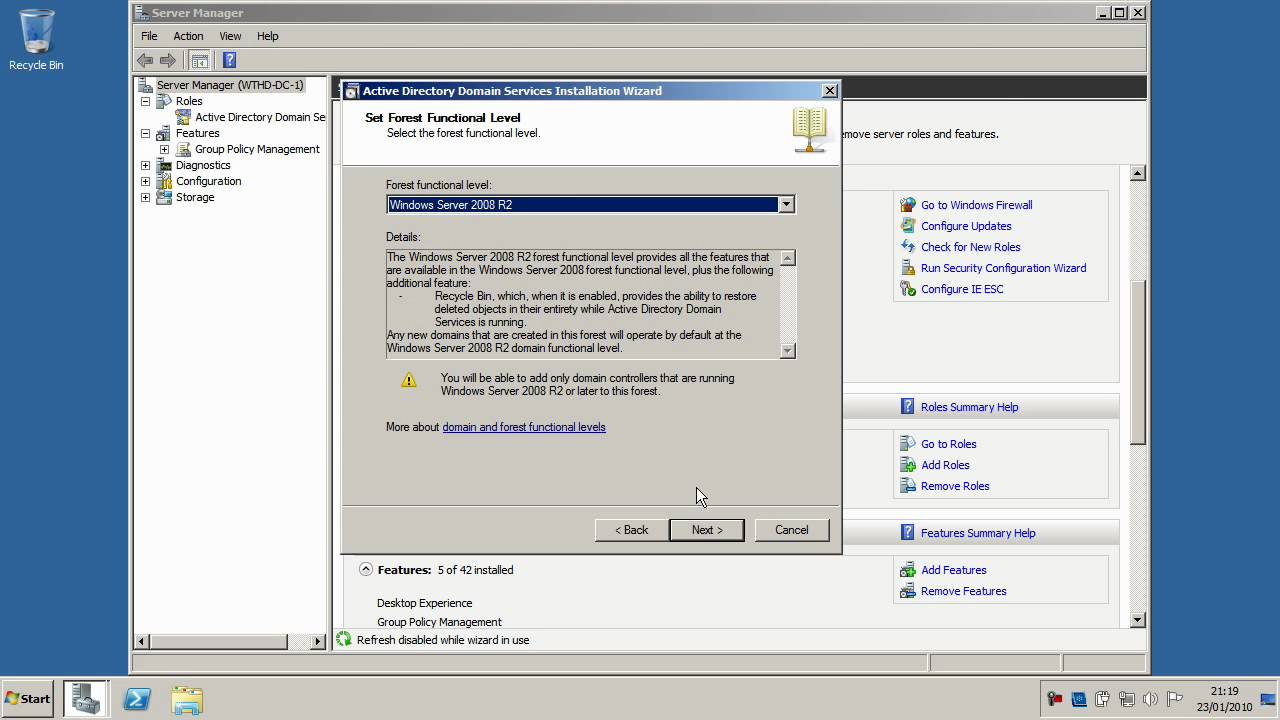Click the Server Manager taskbar button
The width and height of the screenshot is (1280, 720).
tap(86, 699)
